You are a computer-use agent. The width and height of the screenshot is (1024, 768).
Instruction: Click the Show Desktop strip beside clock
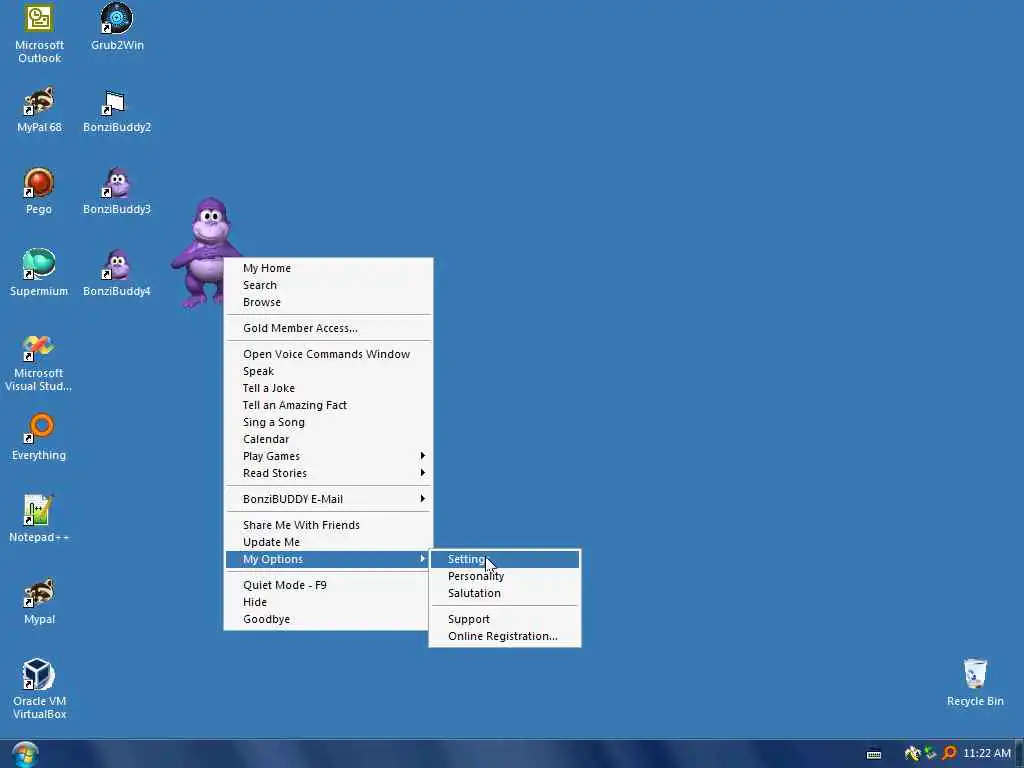(x=1019, y=754)
